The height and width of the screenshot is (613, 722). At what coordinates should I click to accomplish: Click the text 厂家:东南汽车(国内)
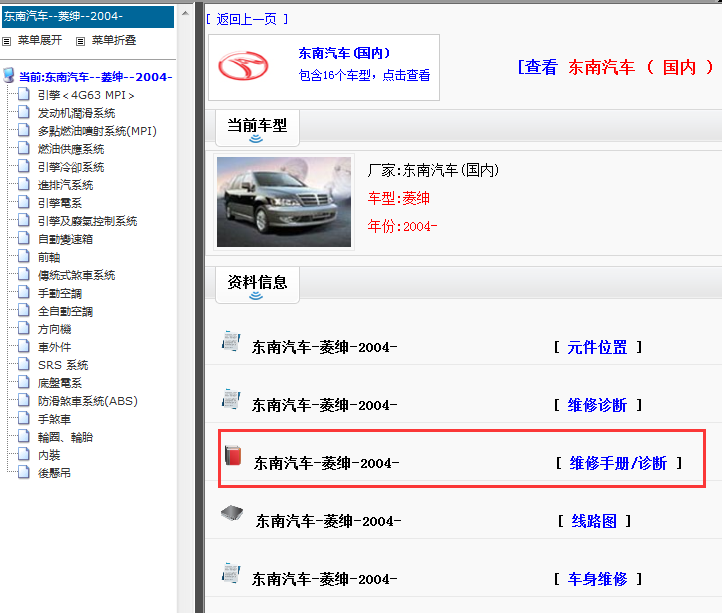point(433,170)
